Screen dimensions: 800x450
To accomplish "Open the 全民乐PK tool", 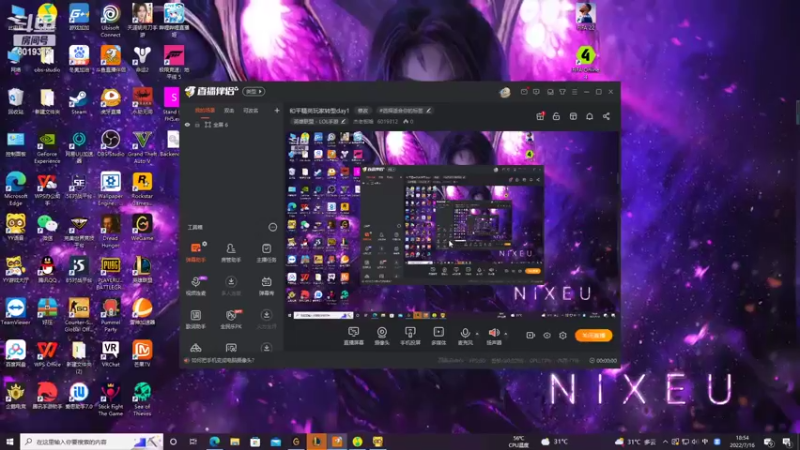I will 231,319.
